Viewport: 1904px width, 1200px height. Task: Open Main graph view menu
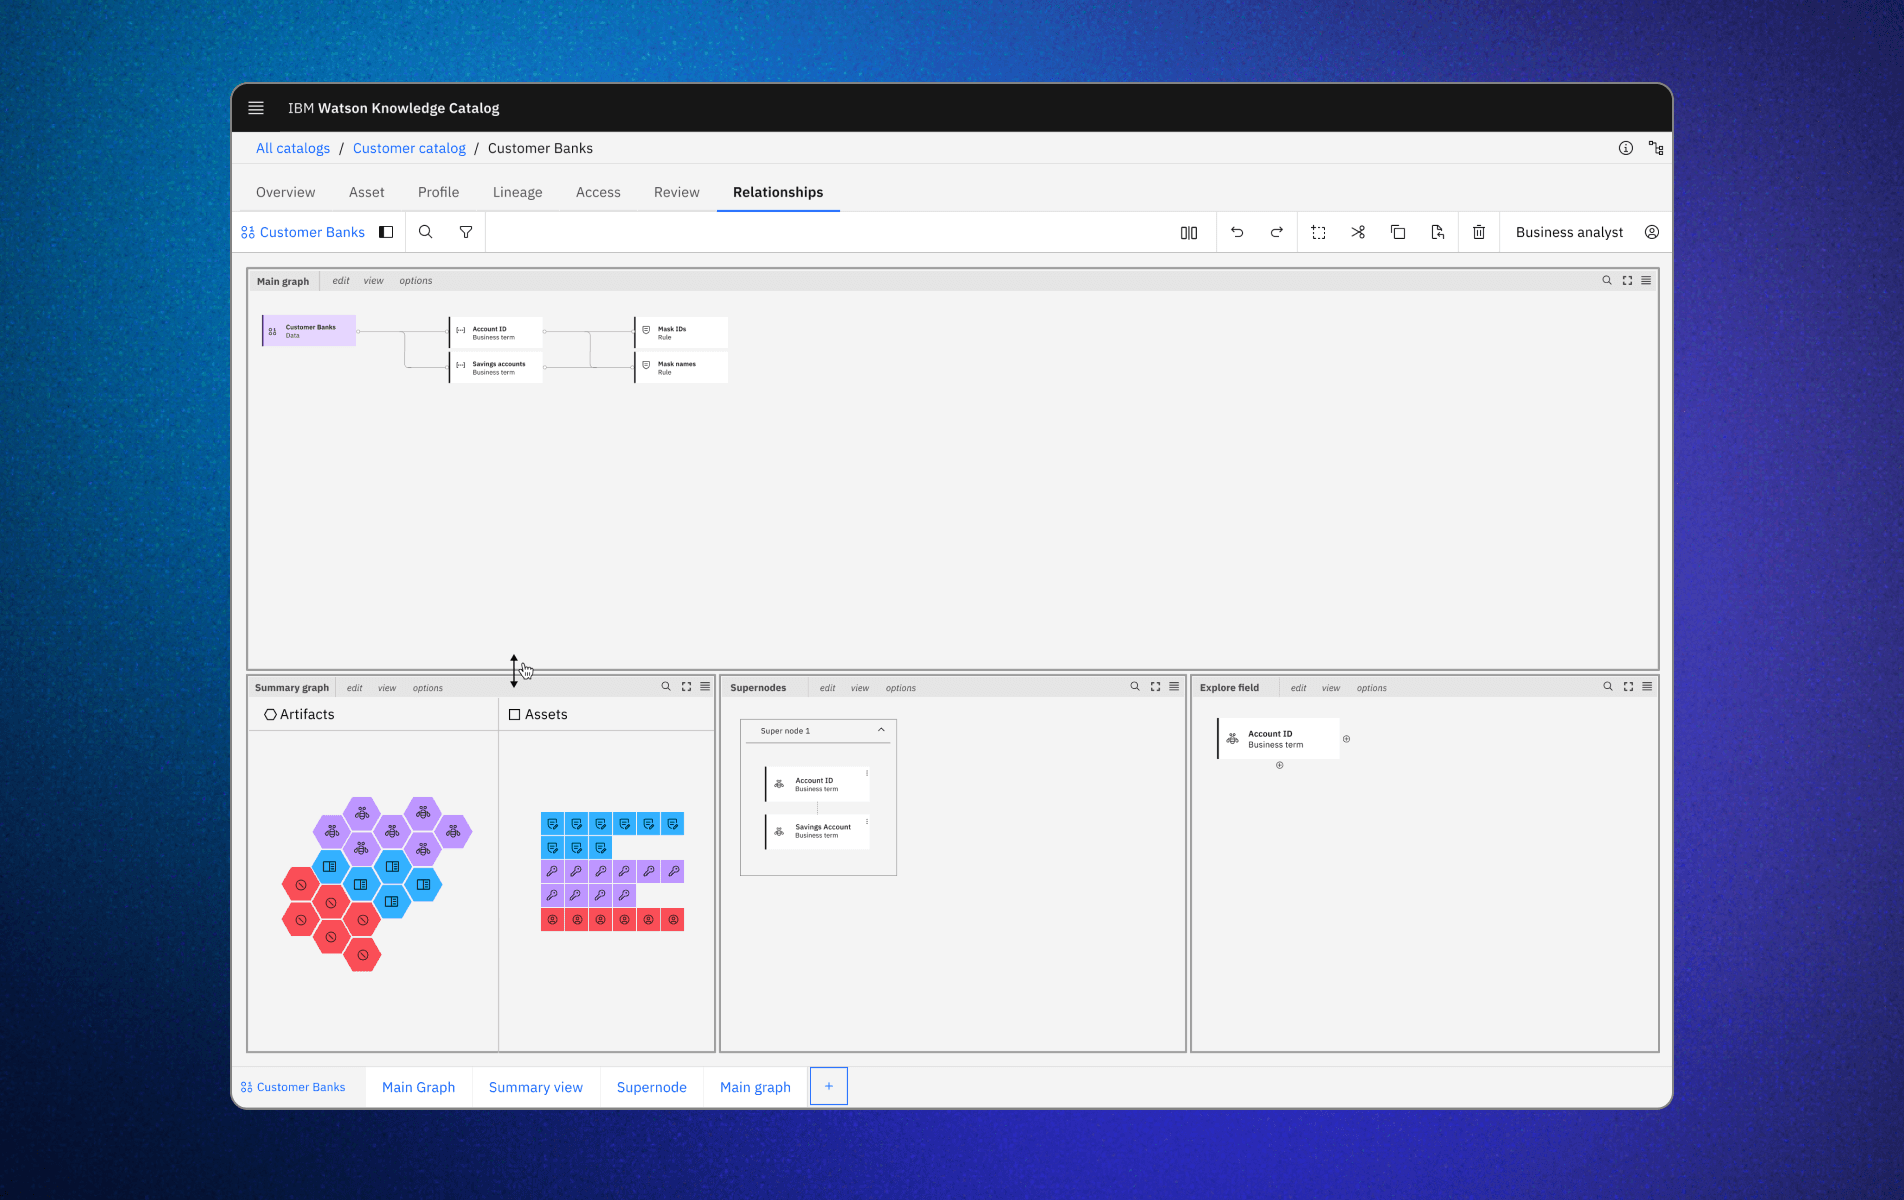click(373, 281)
